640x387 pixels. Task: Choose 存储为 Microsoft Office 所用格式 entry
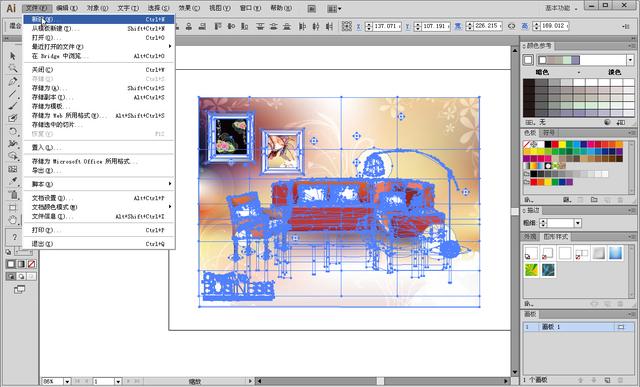[99, 161]
